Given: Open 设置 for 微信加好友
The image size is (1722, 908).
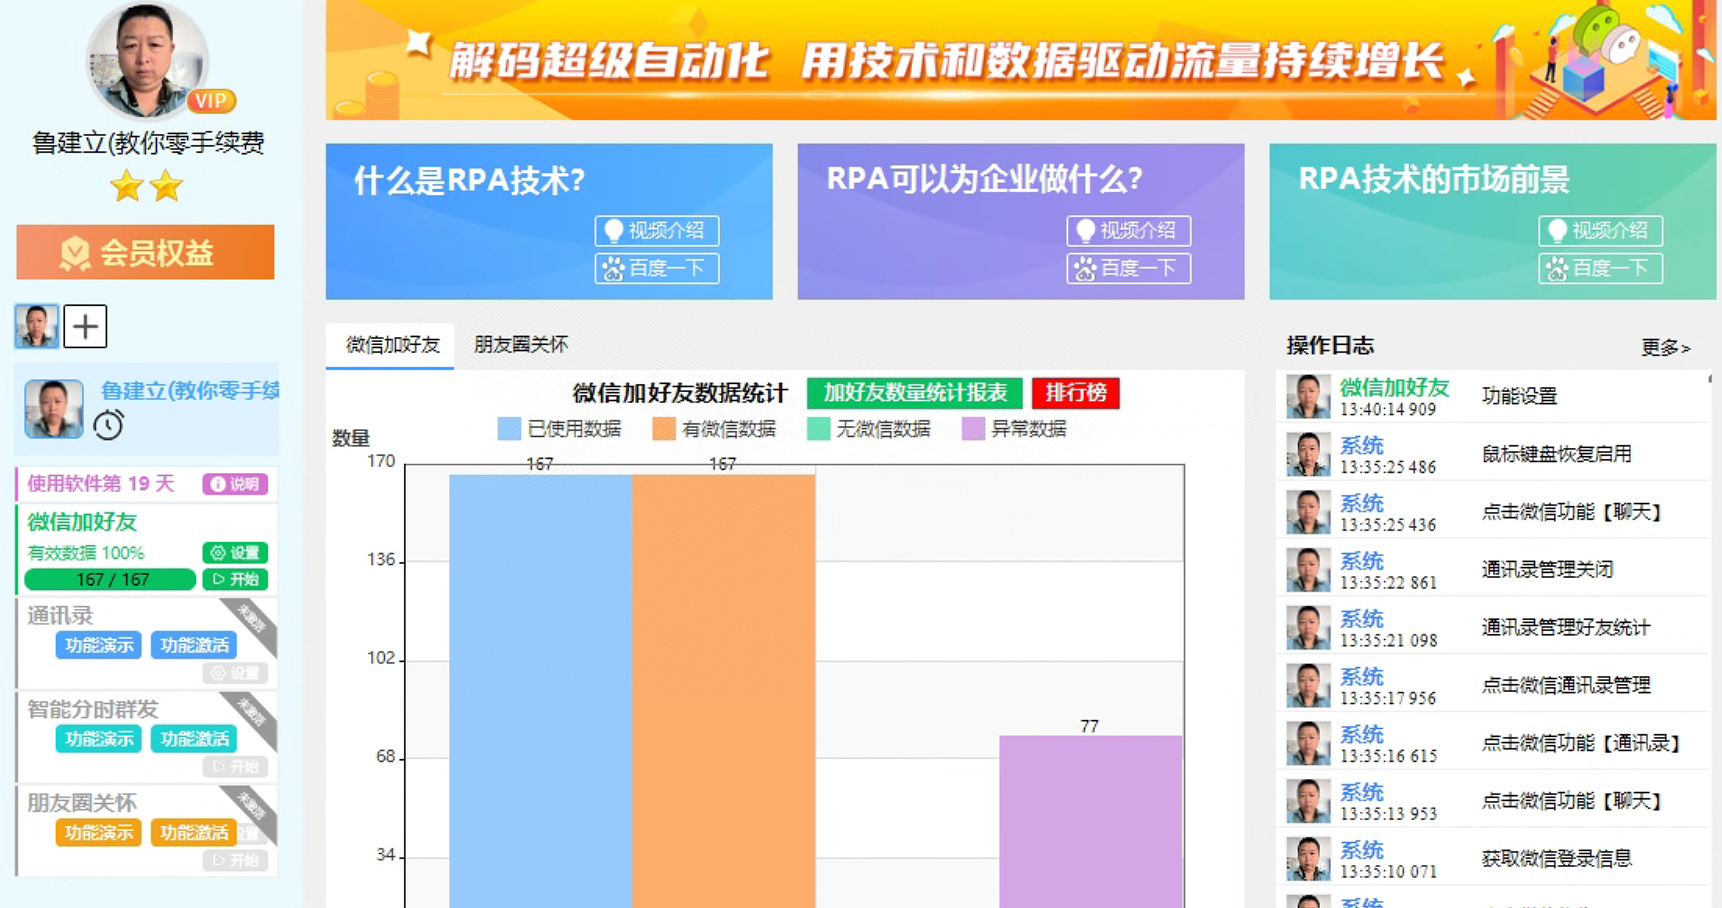Looking at the screenshot, I should [x=235, y=552].
